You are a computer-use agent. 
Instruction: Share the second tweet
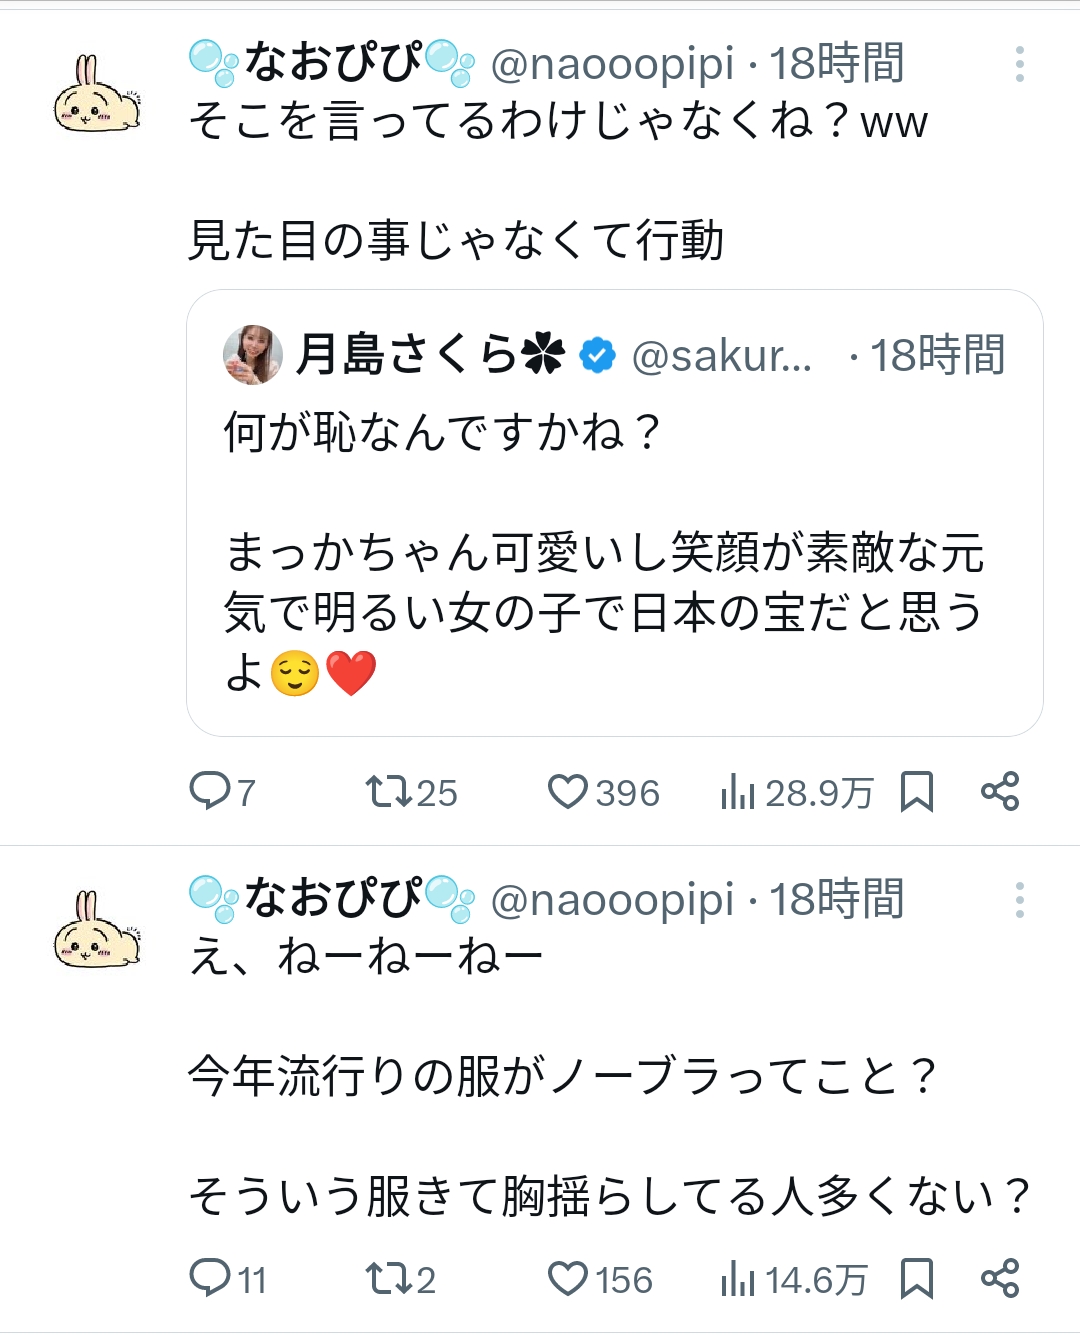(x=1000, y=1278)
